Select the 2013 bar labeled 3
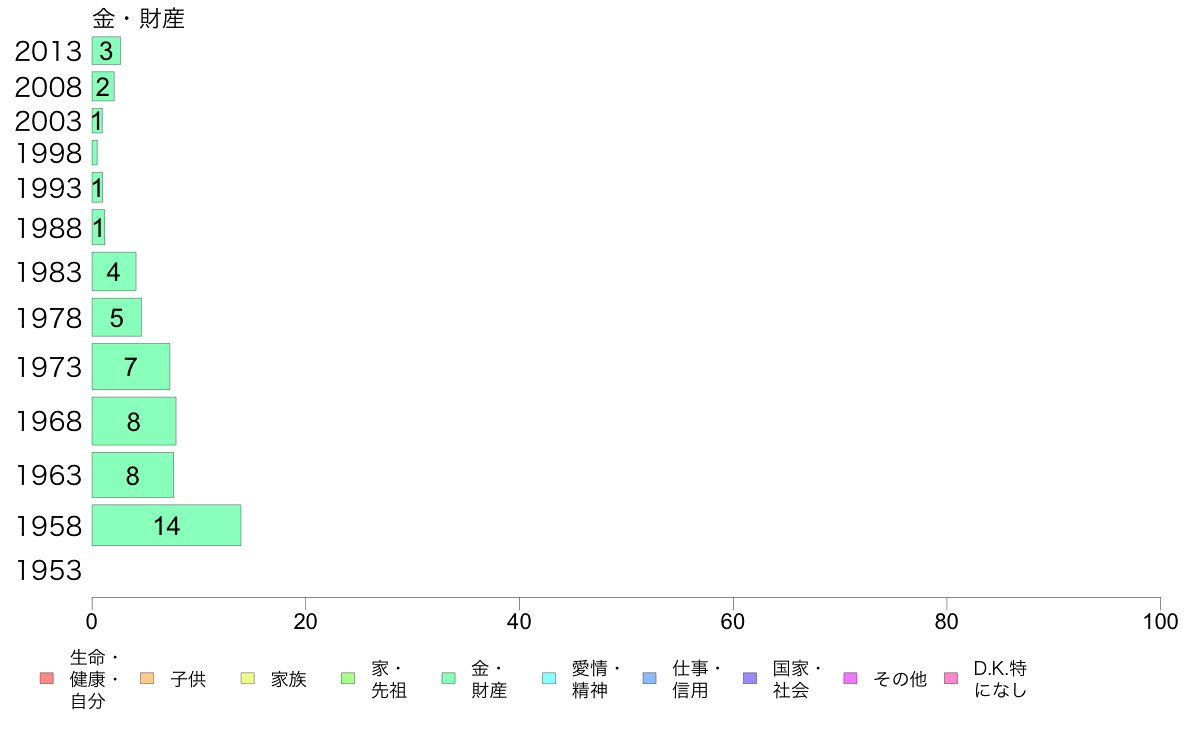1188x736 pixels. pos(107,51)
